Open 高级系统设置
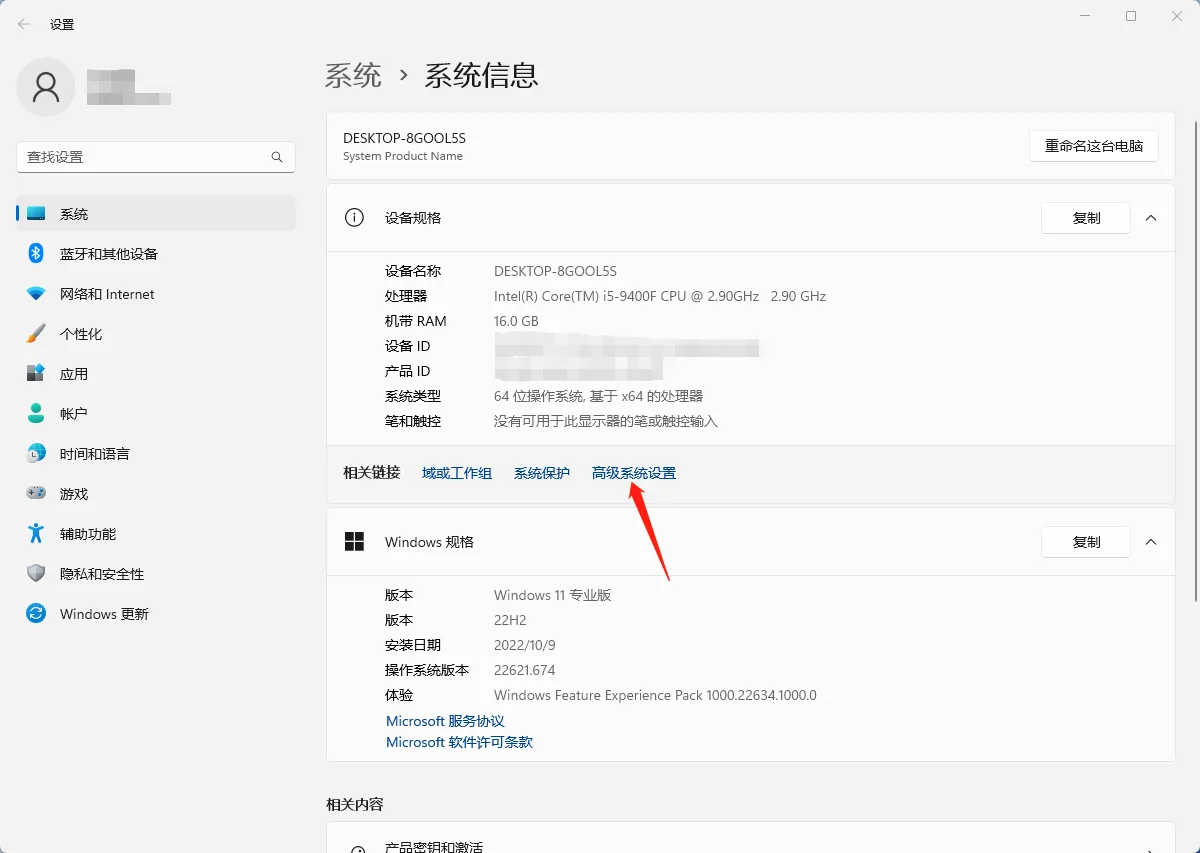This screenshot has height=853, width=1200. [x=633, y=472]
